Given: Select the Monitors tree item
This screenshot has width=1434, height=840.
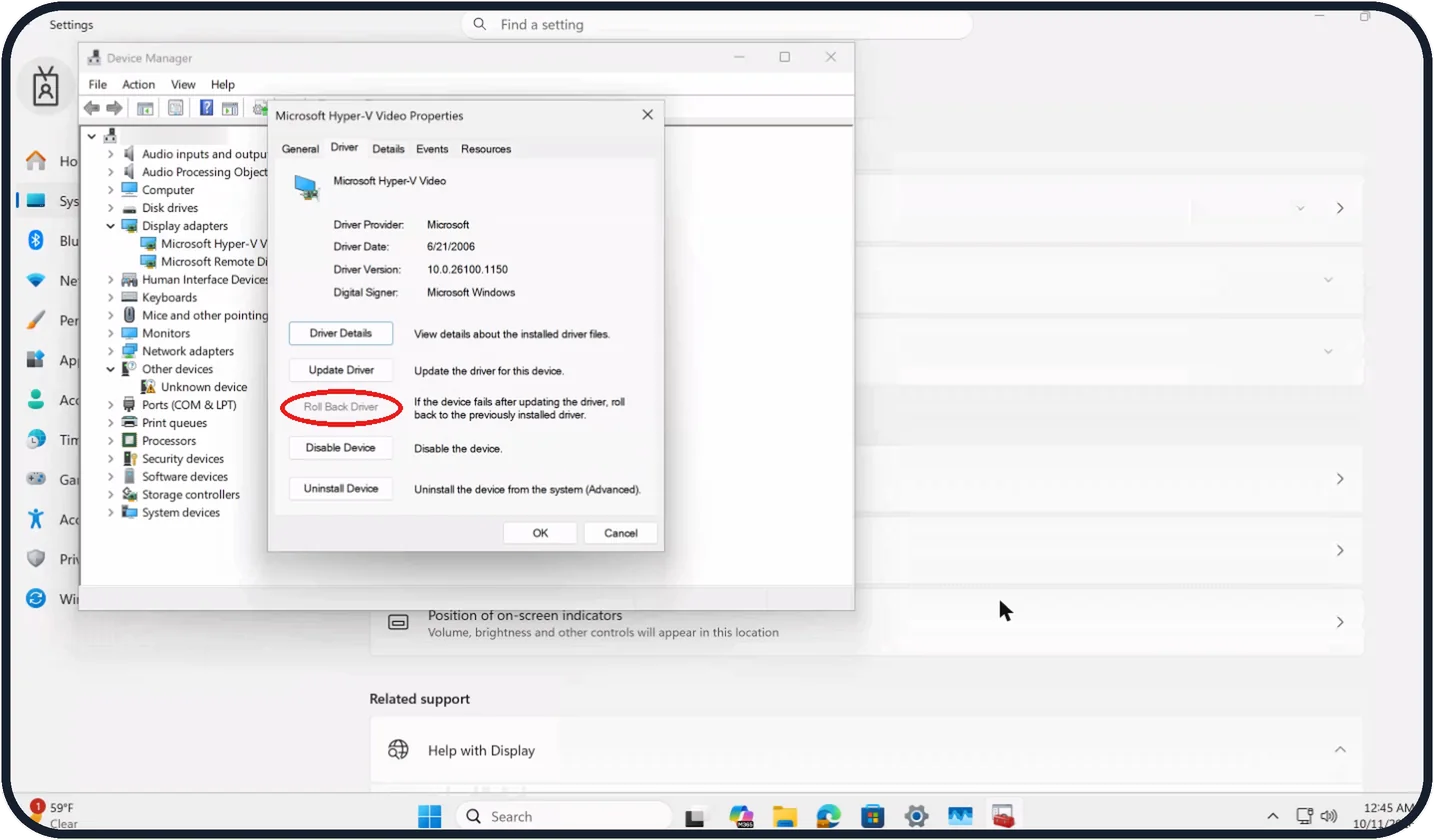Looking at the screenshot, I should click(x=166, y=333).
